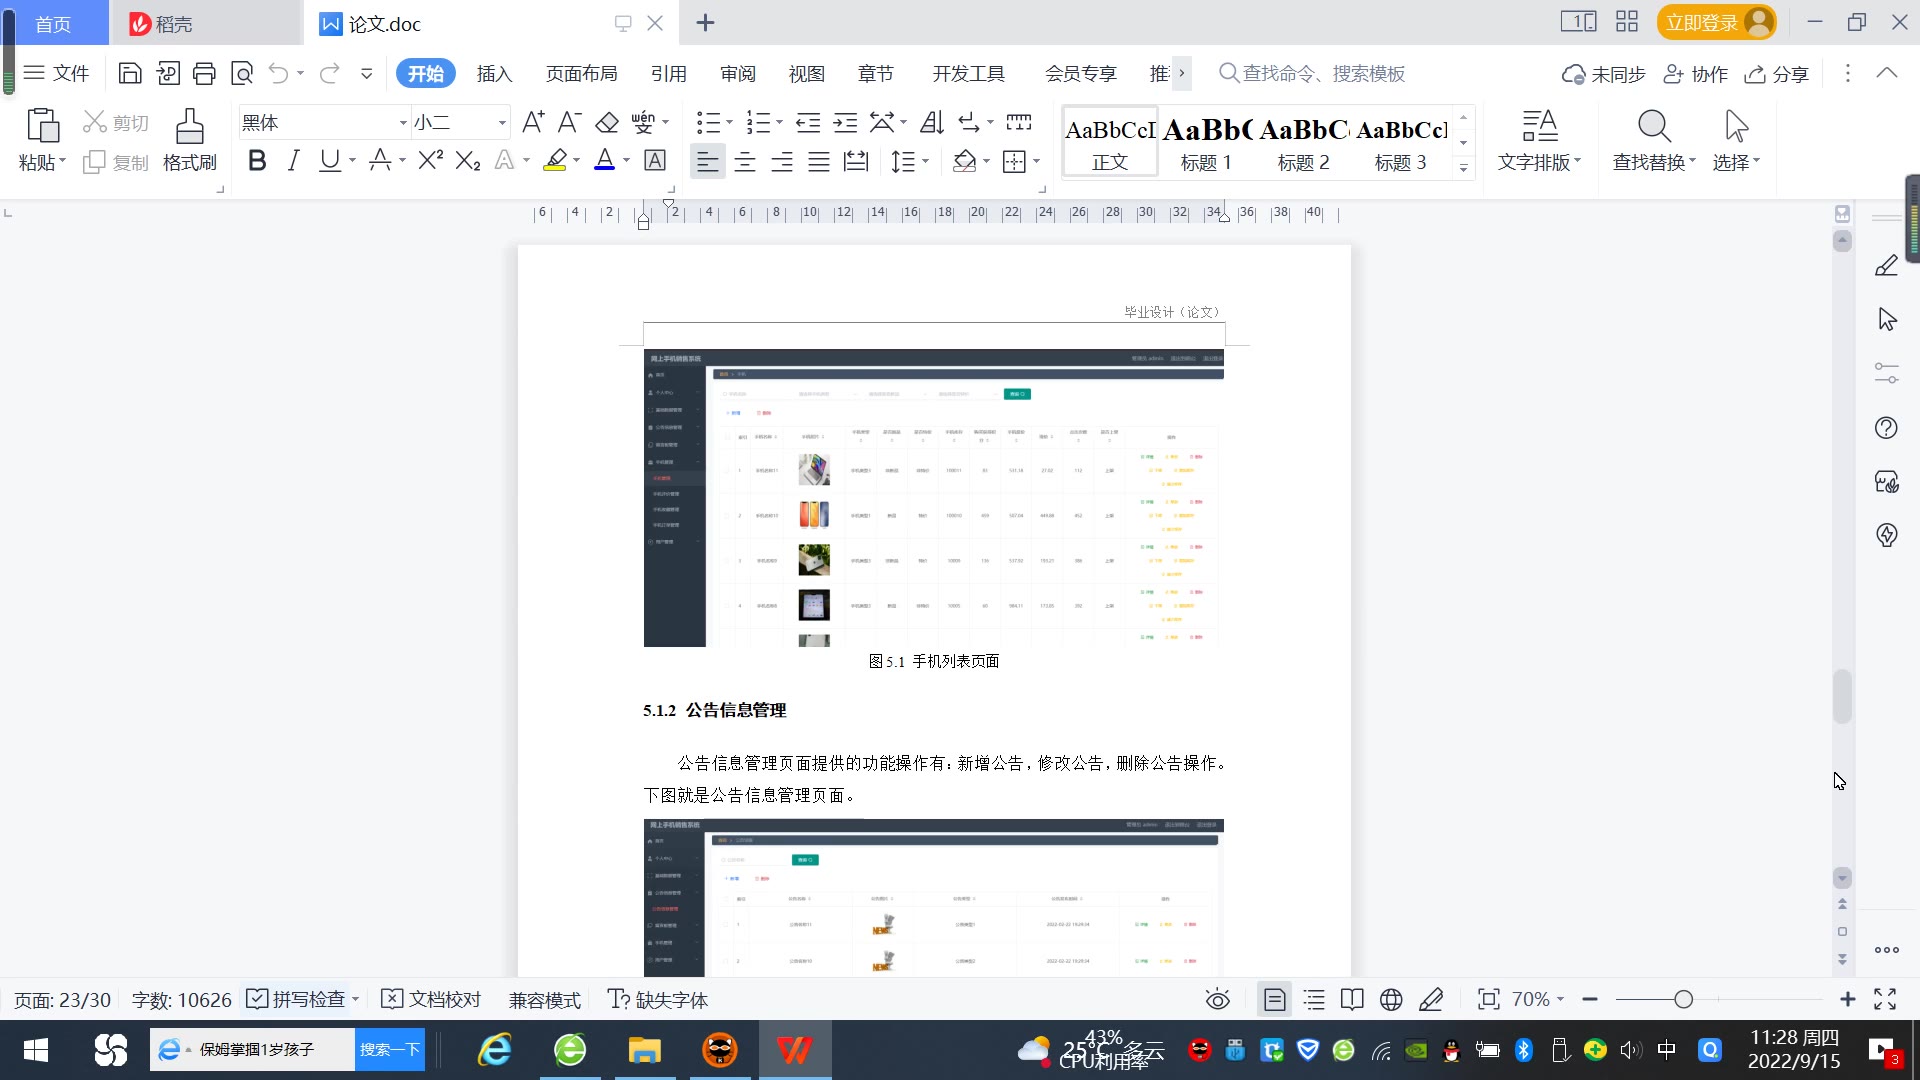This screenshot has width=1920, height=1080.
Task: Open the 页面布局 ribbon tab
Action: pos(581,74)
